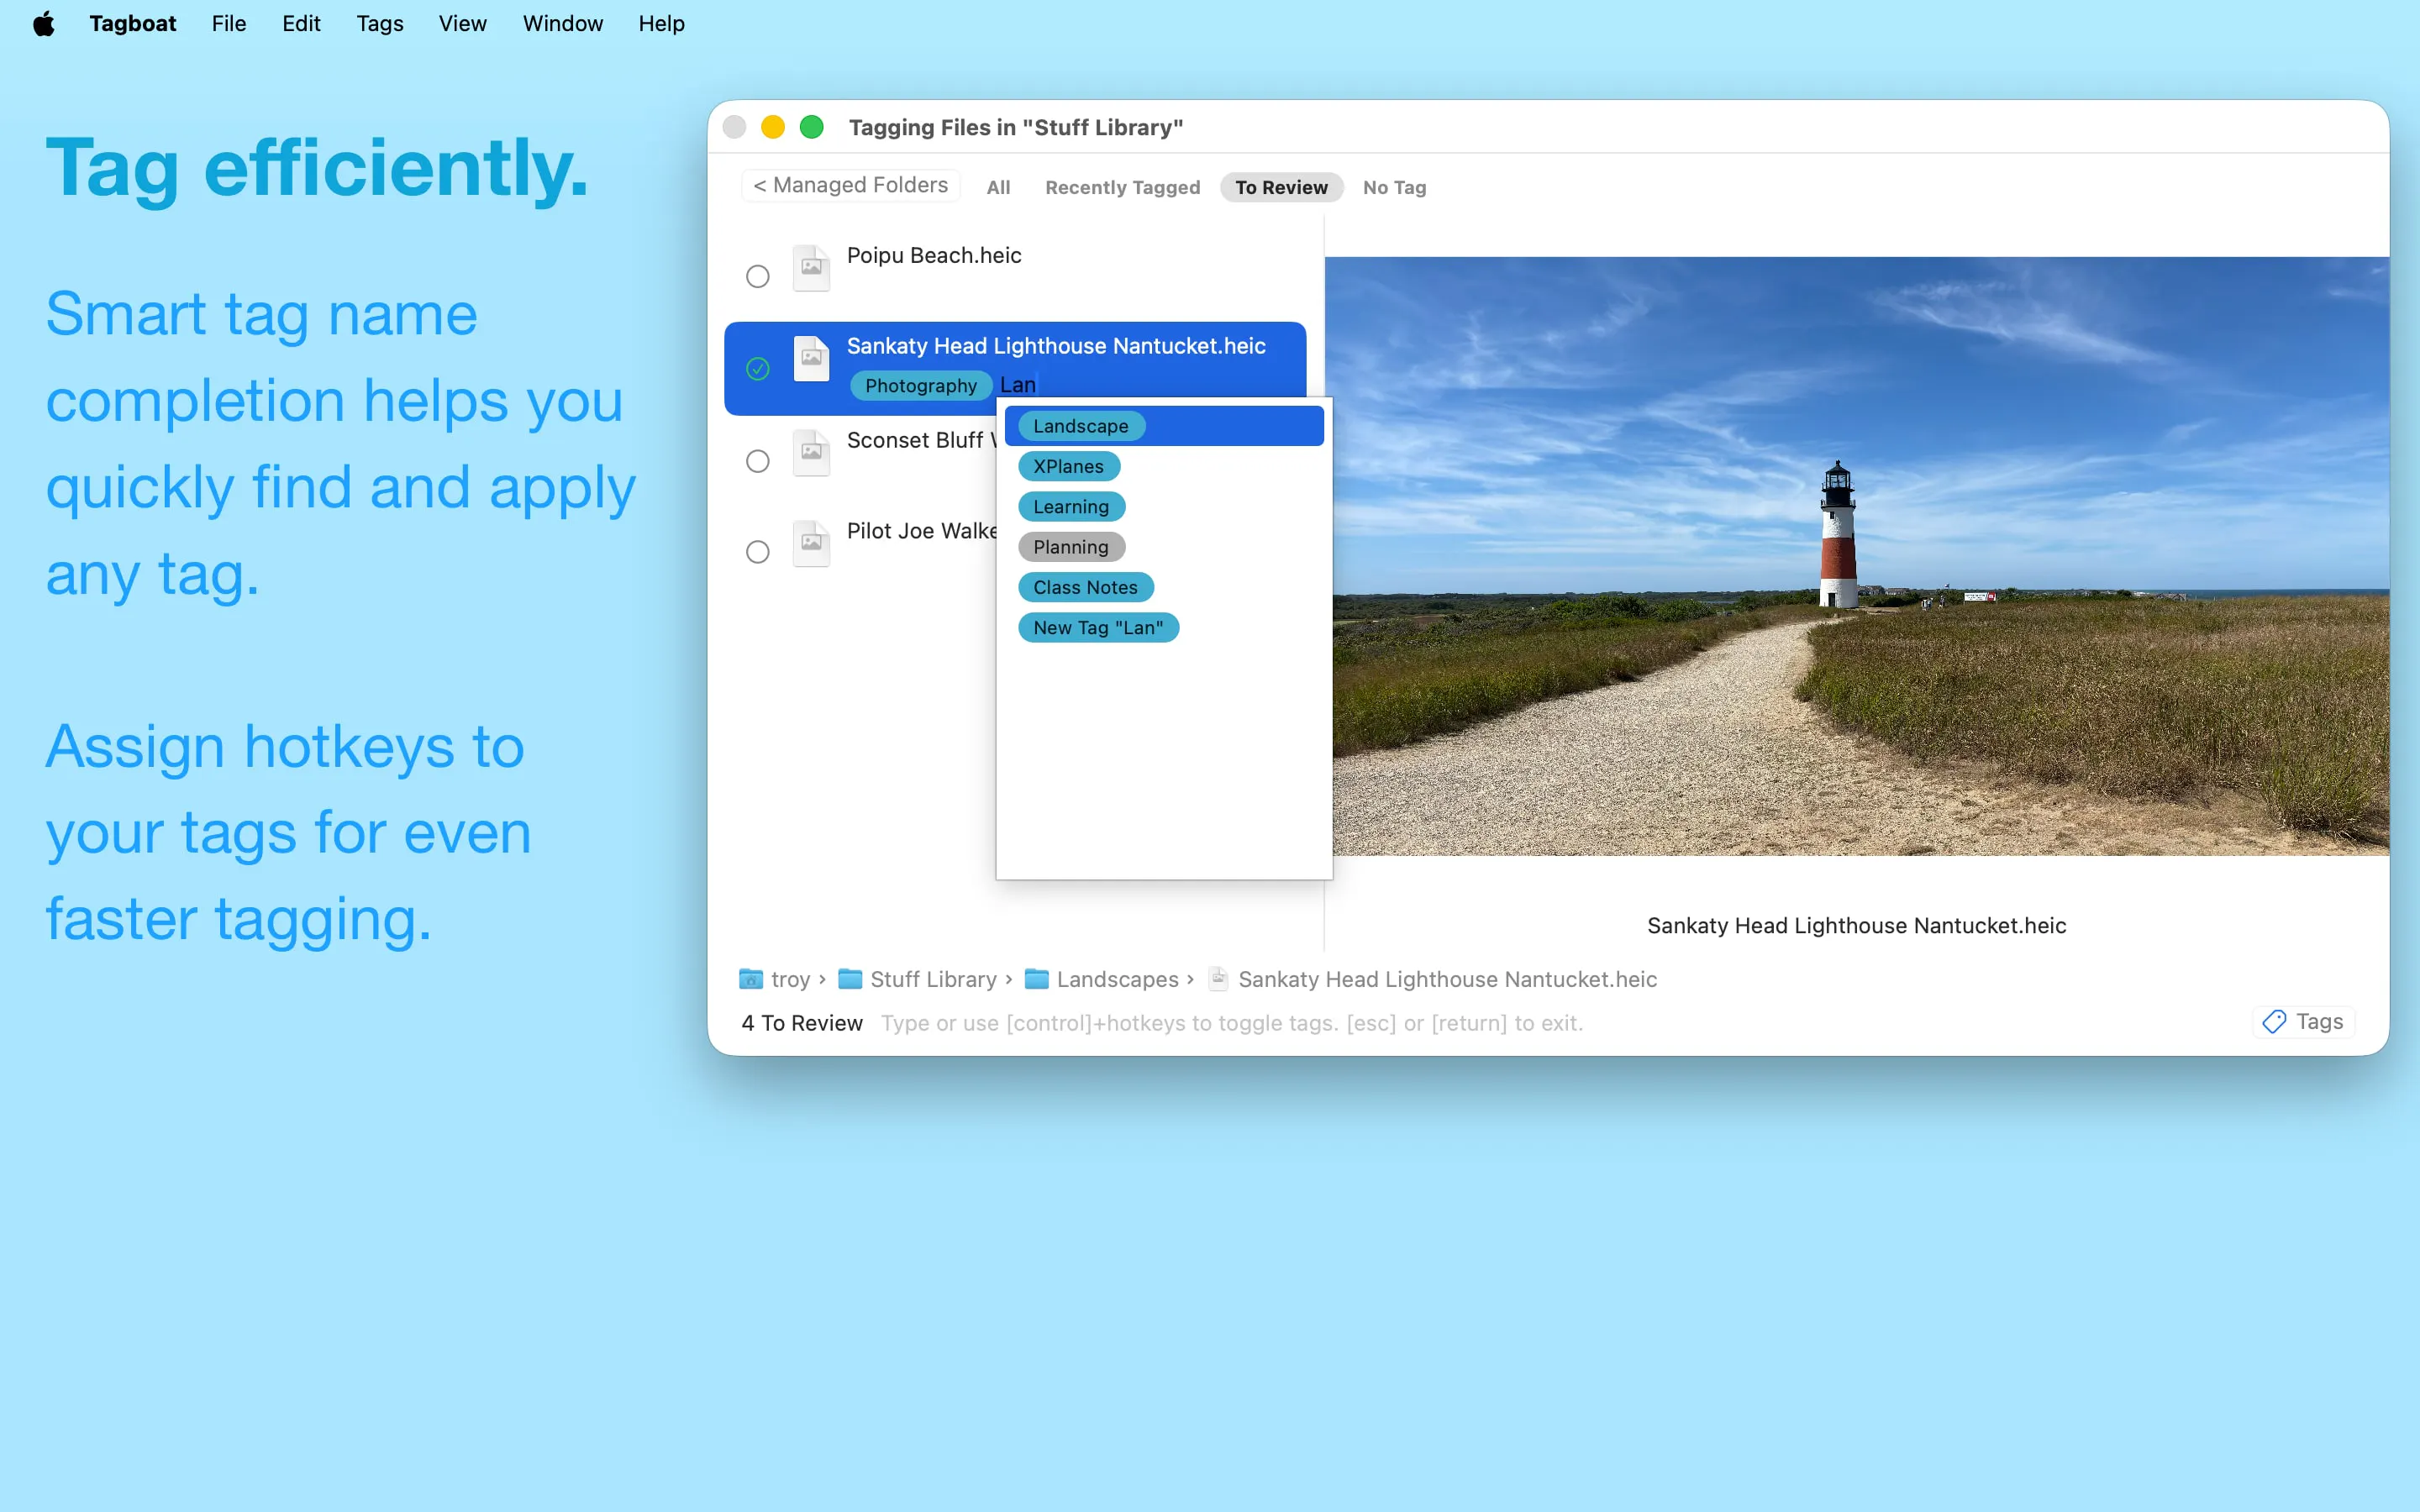Click the 4 To Review status count

click(x=802, y=1023)
